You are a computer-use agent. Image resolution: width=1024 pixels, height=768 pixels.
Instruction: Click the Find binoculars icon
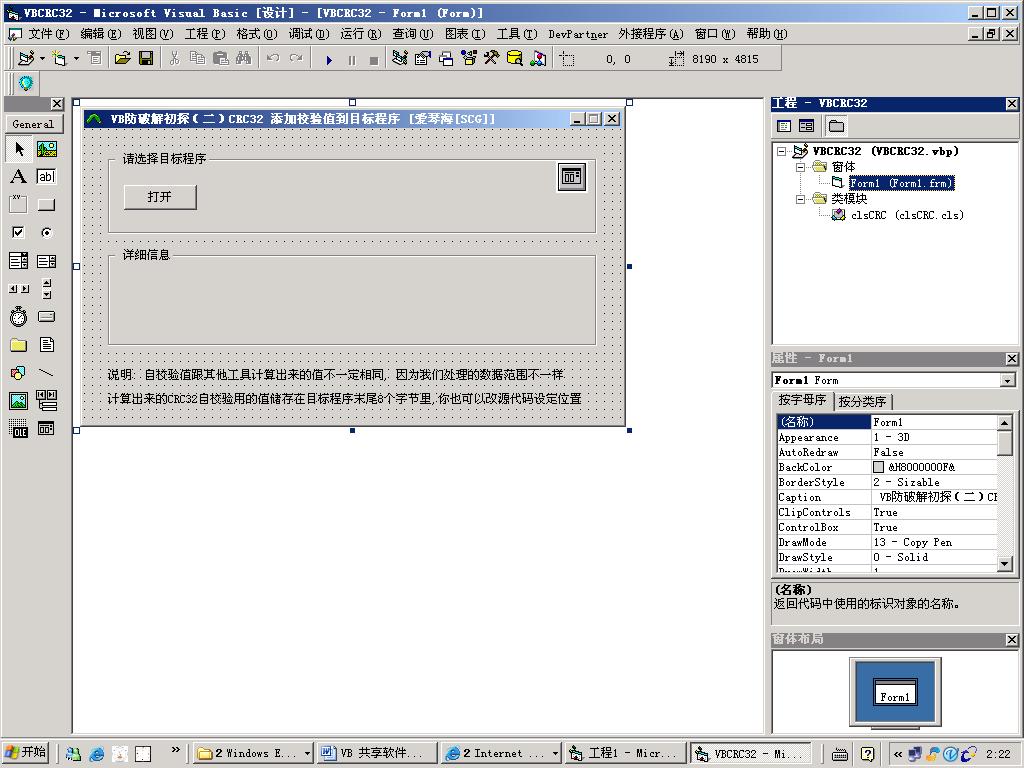(x=244, y=59)
